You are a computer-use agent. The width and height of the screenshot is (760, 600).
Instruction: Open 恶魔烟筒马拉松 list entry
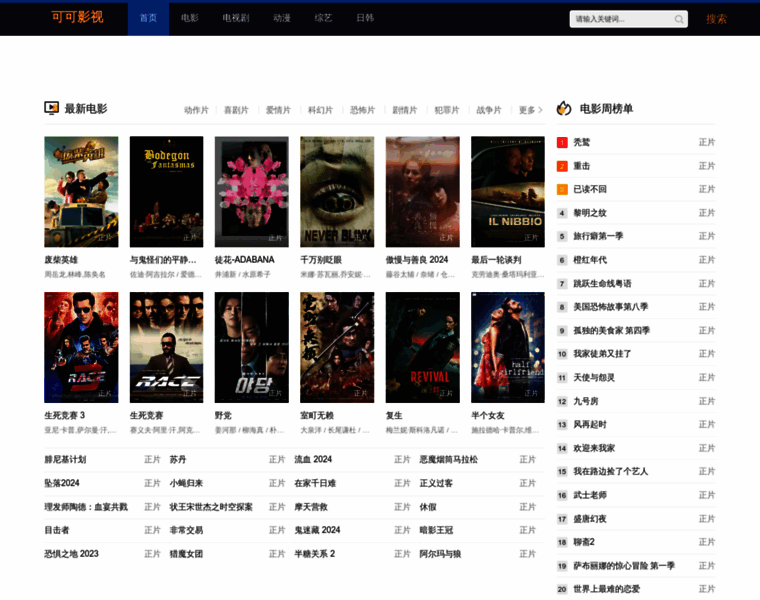click(448, 459)
